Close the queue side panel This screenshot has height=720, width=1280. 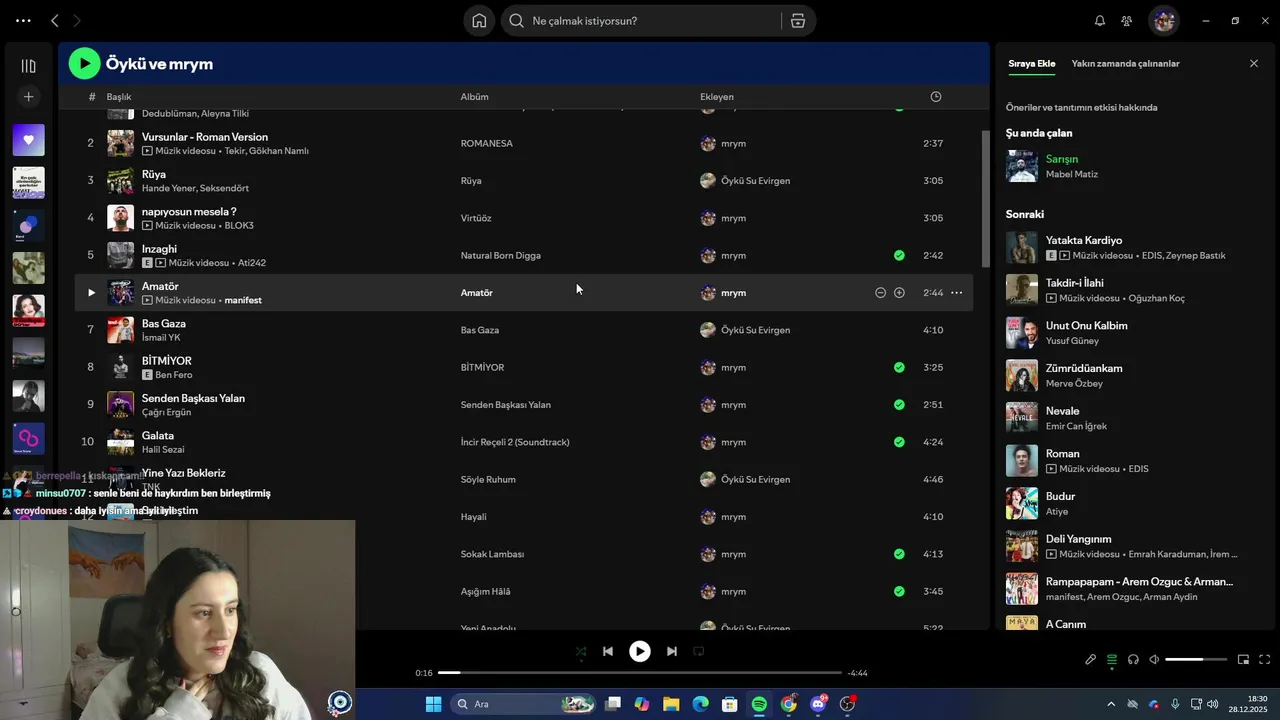[x=1254, y=63]
